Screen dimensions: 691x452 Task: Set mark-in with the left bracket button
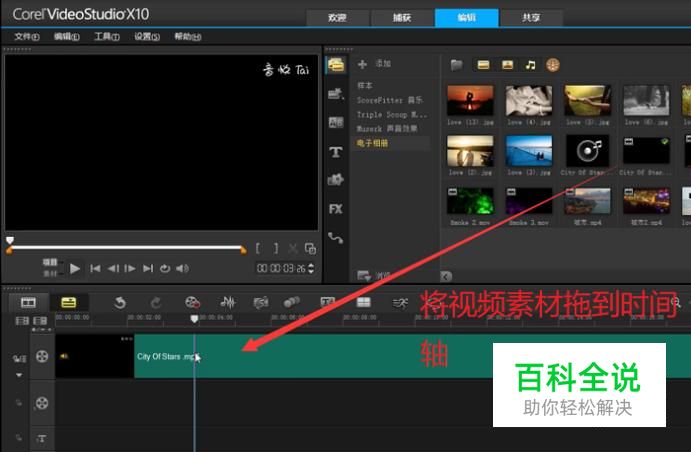(x=258, y=248)
